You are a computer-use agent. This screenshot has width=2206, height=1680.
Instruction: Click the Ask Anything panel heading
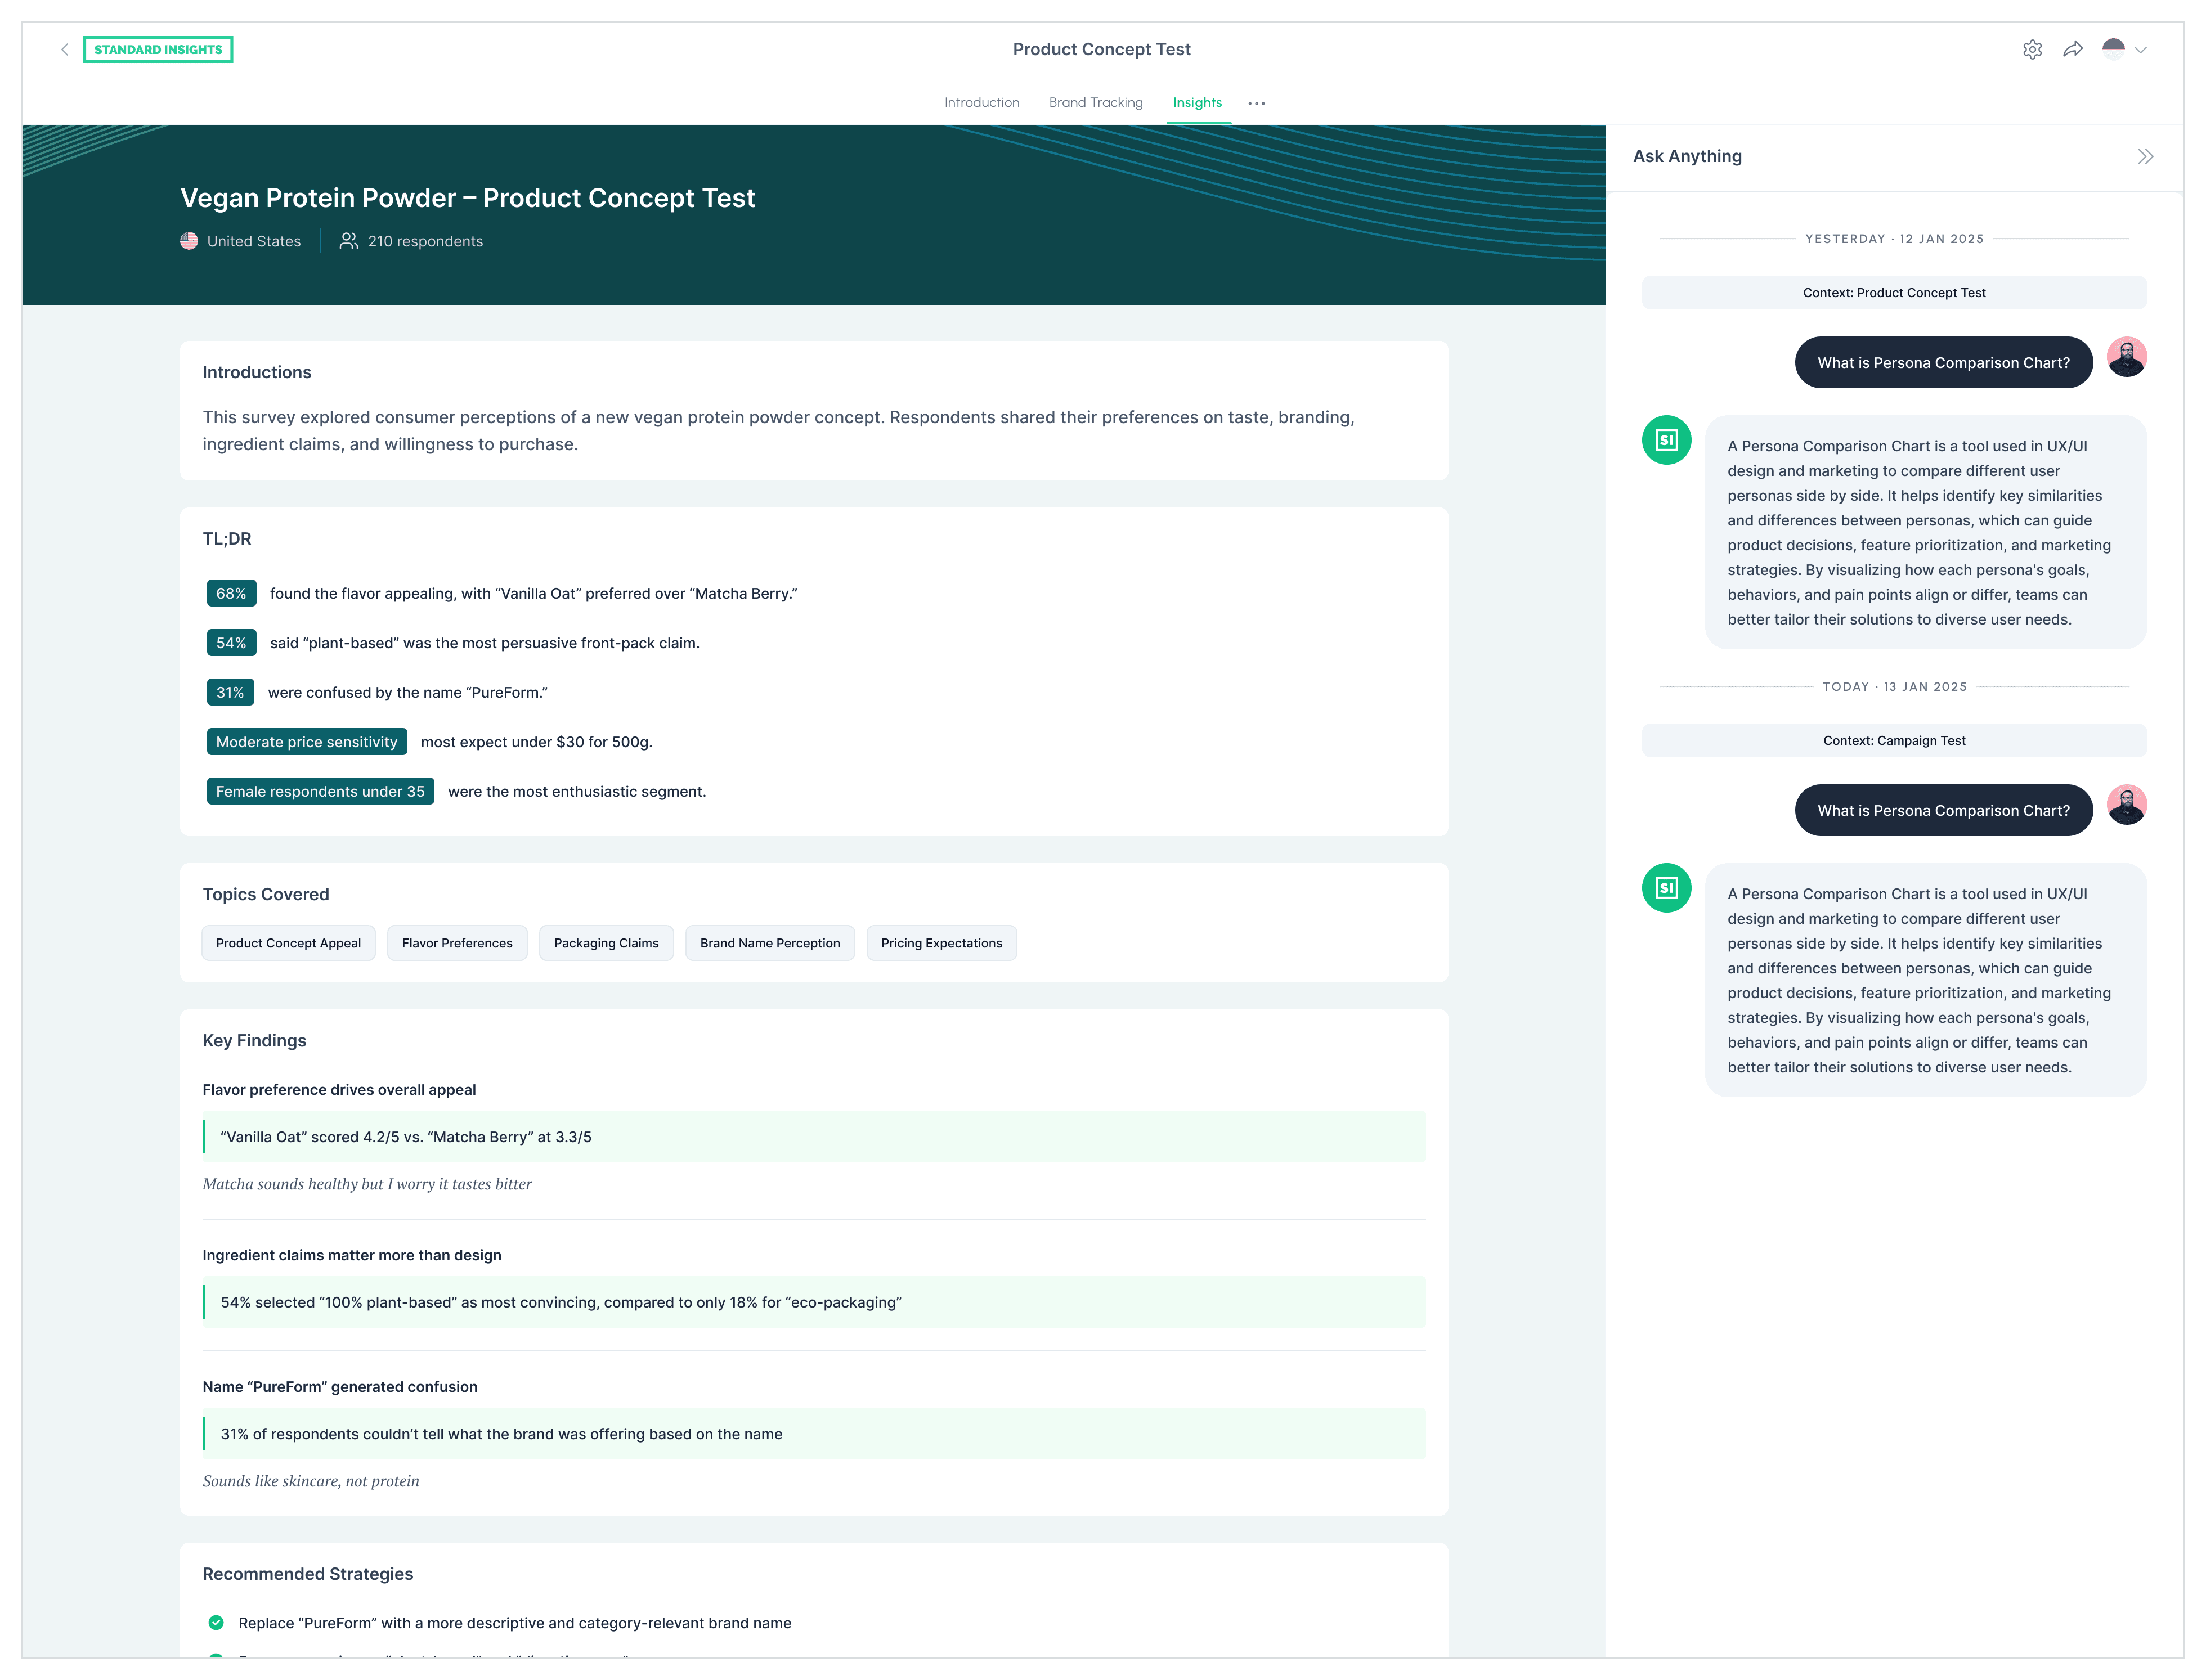pyautogui.click(x=1687, y=156)
